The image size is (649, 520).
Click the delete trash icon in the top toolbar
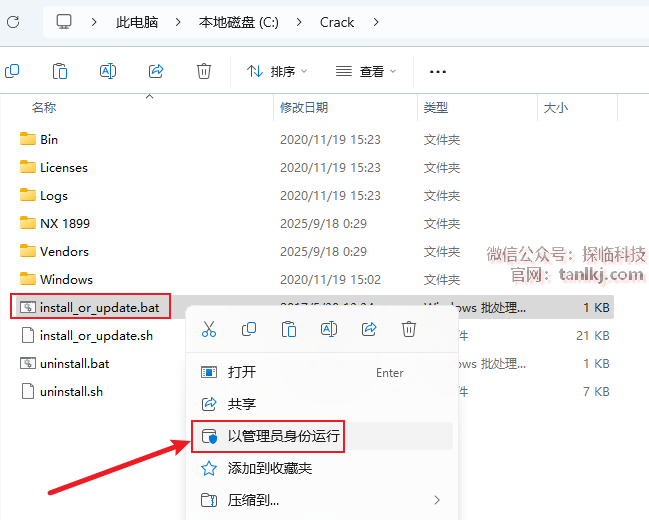point(204,71)
